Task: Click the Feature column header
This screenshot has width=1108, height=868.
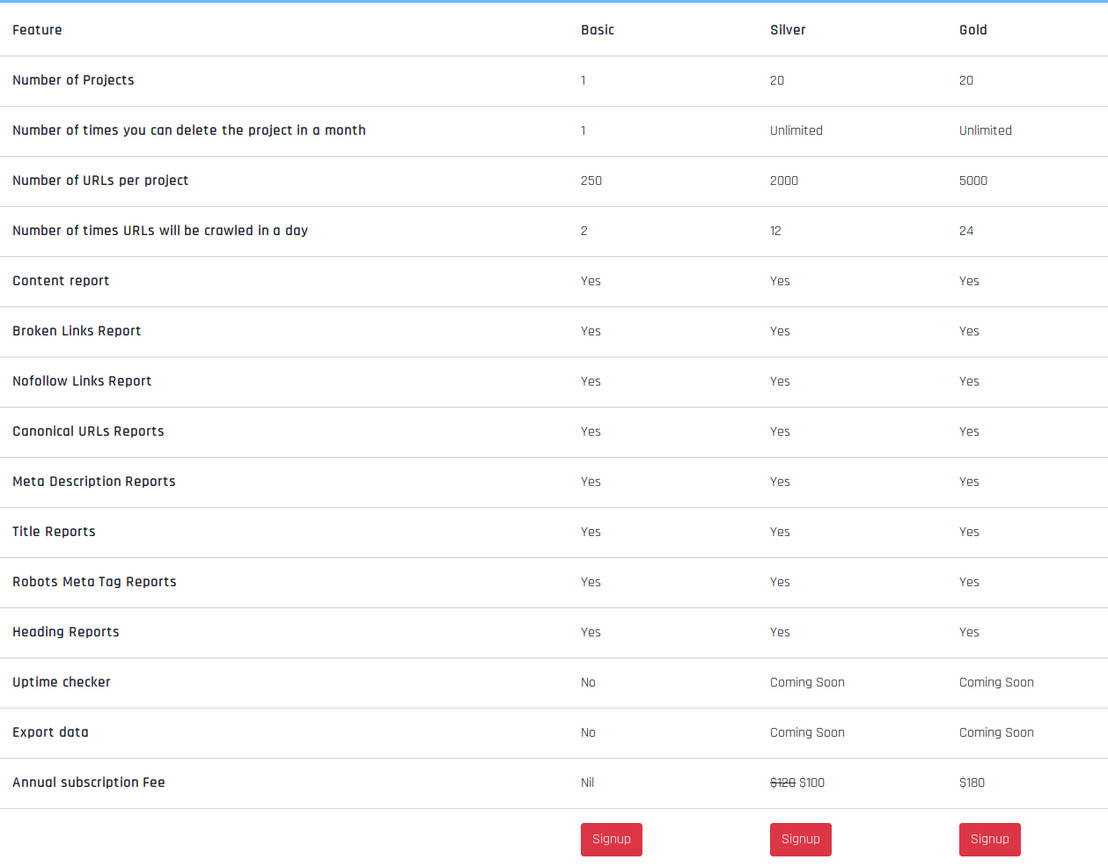Action: coord(37,30)
